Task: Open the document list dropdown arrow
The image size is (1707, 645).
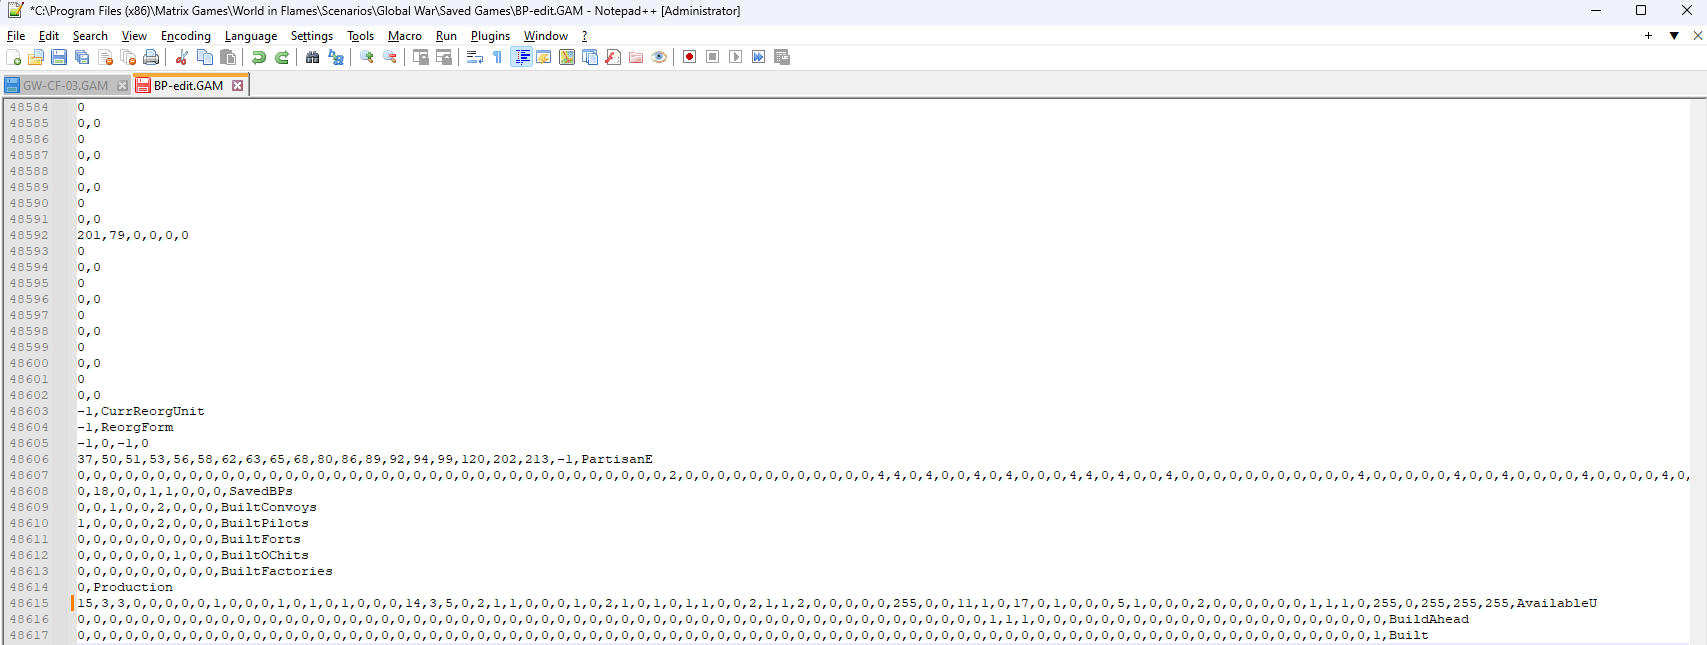Action: pyautogui.click(x=1674, y=36)
